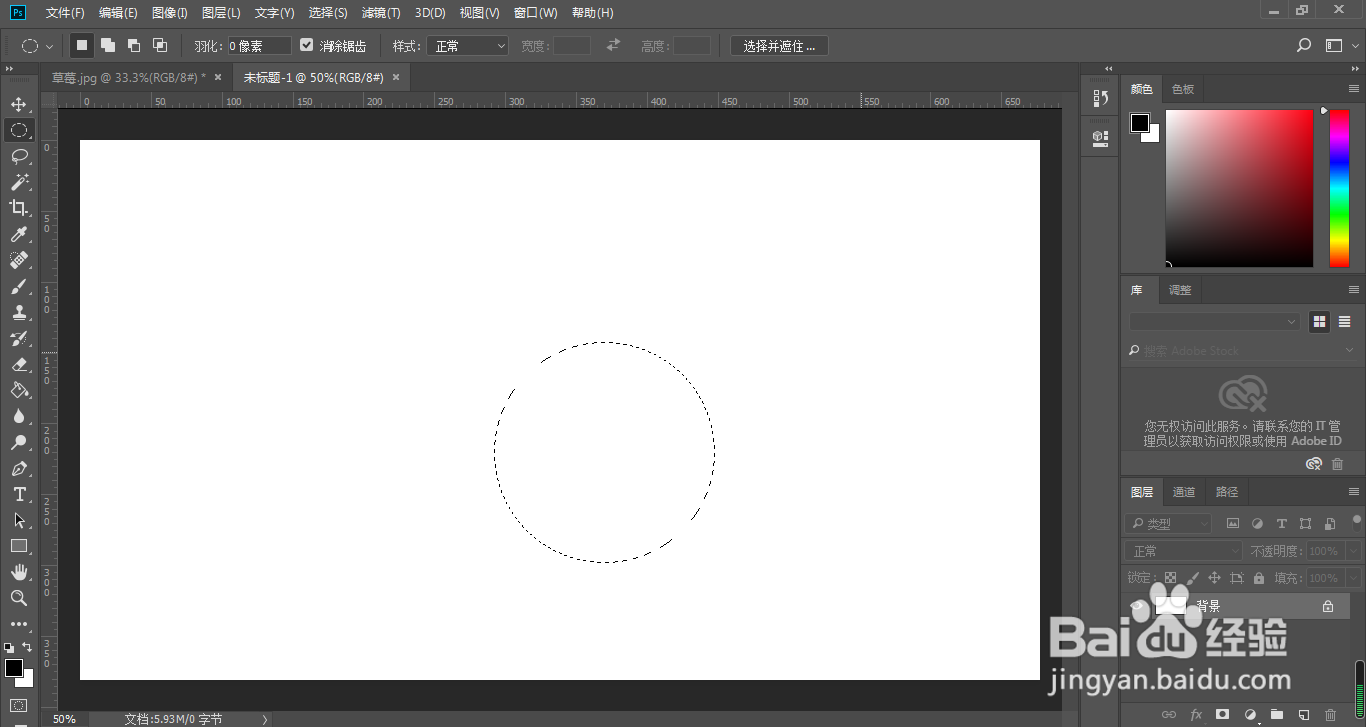Viewport: 1366px width, 727px height.
Task: Toggle the 消除锯齿 anti-alias checkbox
Action: pyautogui.click(x=307, y=45)
